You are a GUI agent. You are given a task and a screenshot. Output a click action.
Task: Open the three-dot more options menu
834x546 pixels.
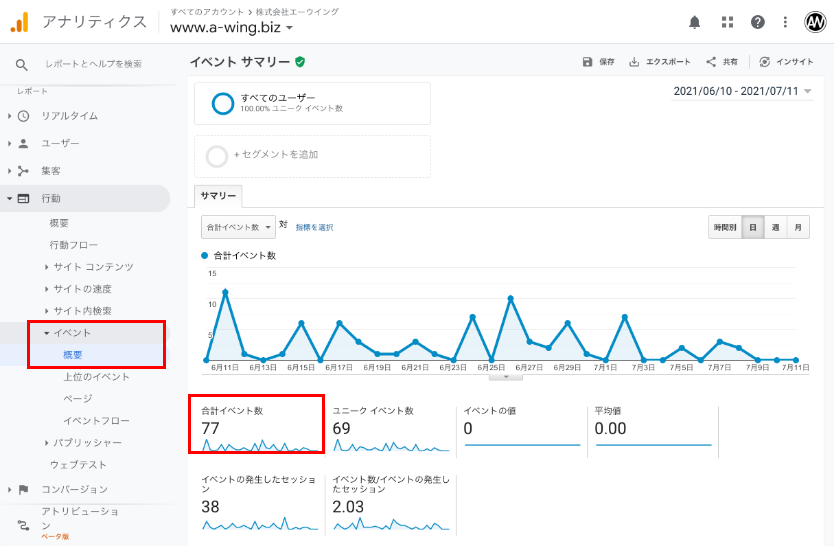[786, 22]
